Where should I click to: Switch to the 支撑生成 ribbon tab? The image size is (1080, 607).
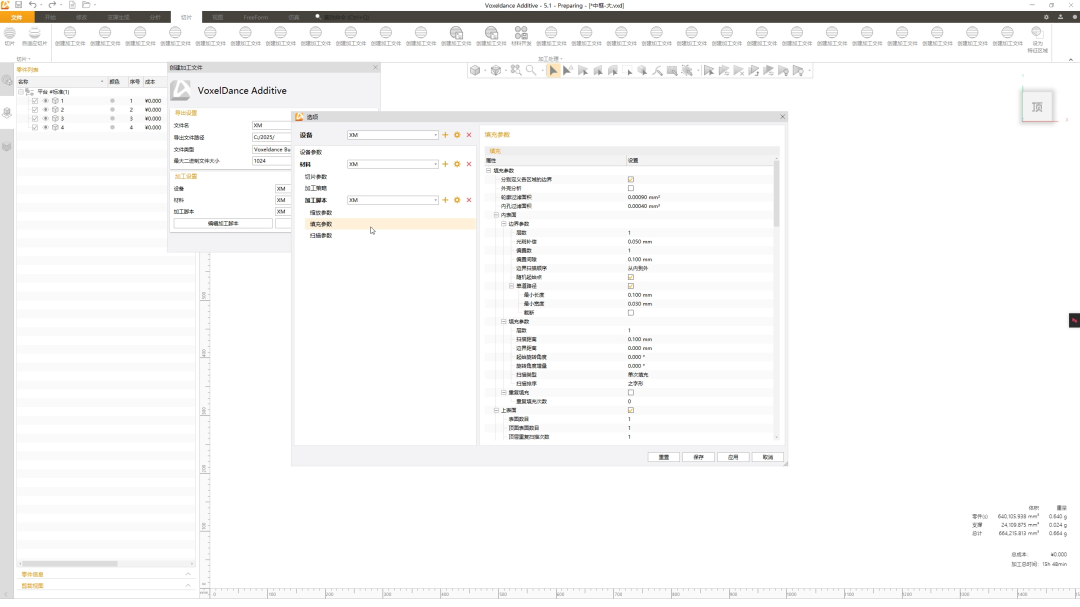[118, 18]
